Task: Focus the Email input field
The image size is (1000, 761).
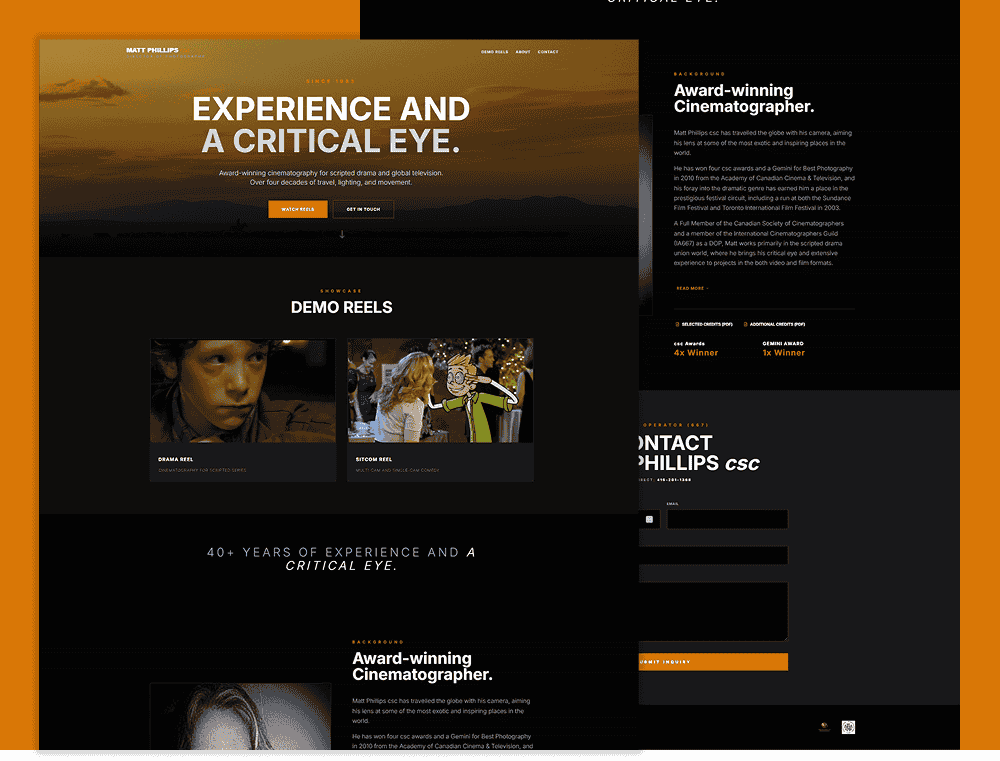Action: [727, 519]
